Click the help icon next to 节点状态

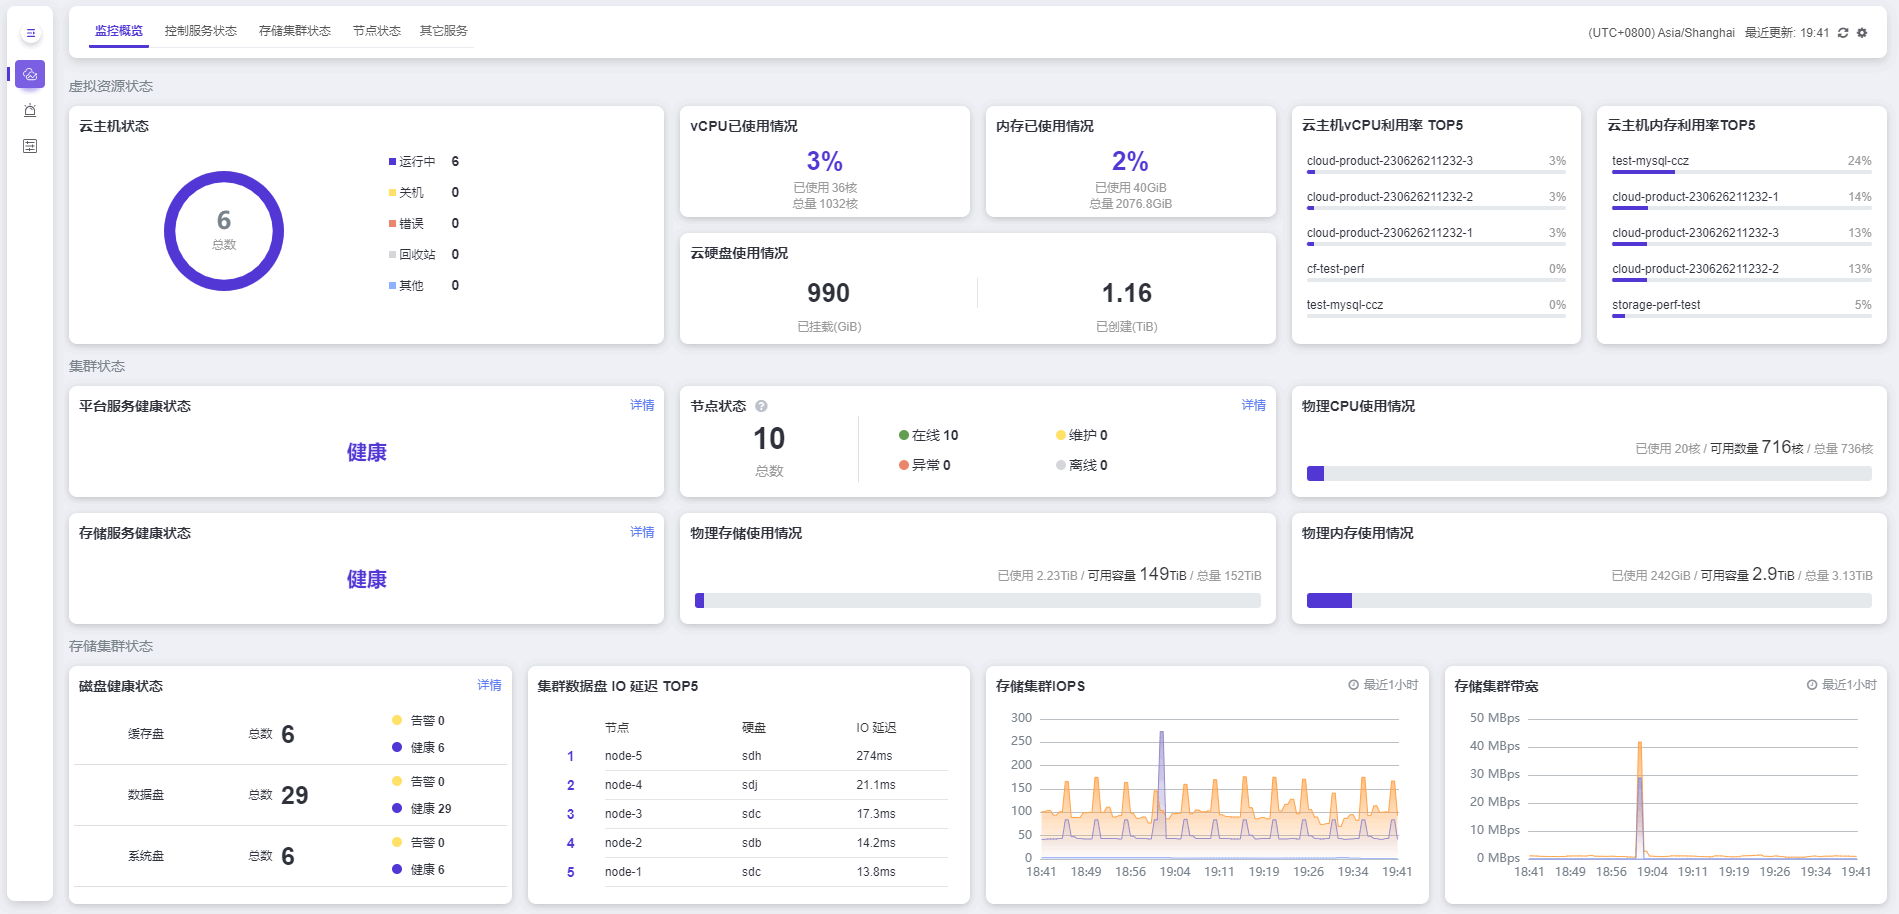pyautogui.click(x=761, y=406)
